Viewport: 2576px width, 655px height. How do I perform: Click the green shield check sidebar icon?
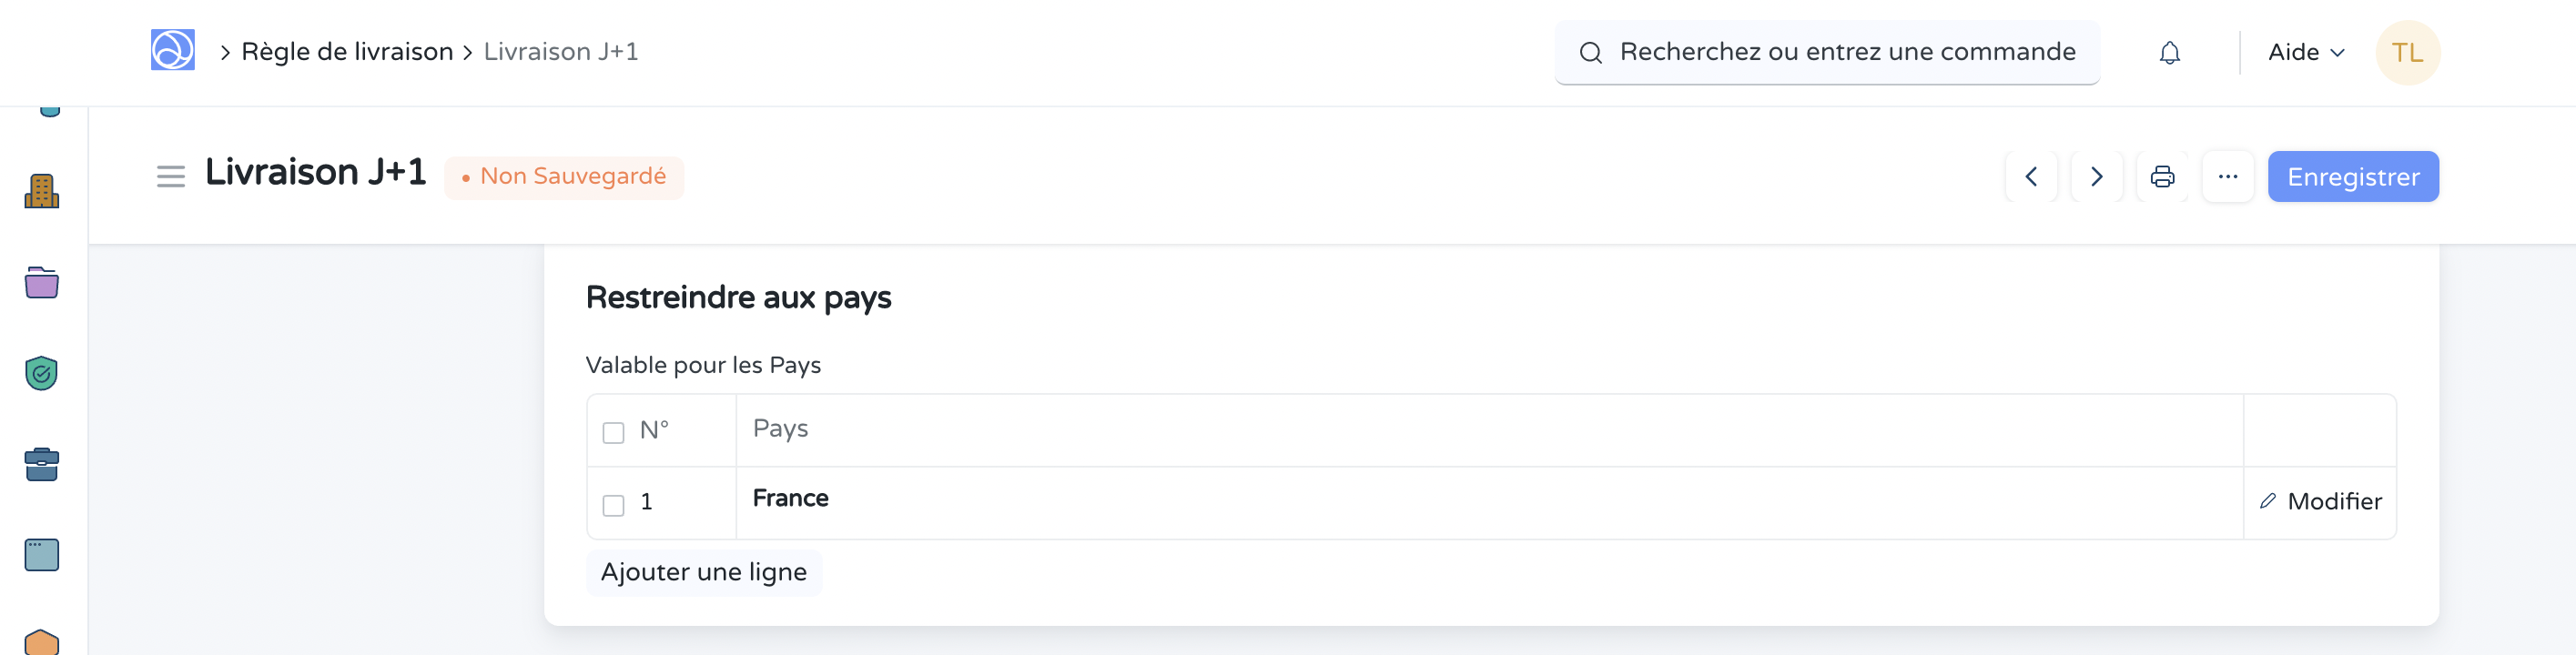[x=40, y=373]
